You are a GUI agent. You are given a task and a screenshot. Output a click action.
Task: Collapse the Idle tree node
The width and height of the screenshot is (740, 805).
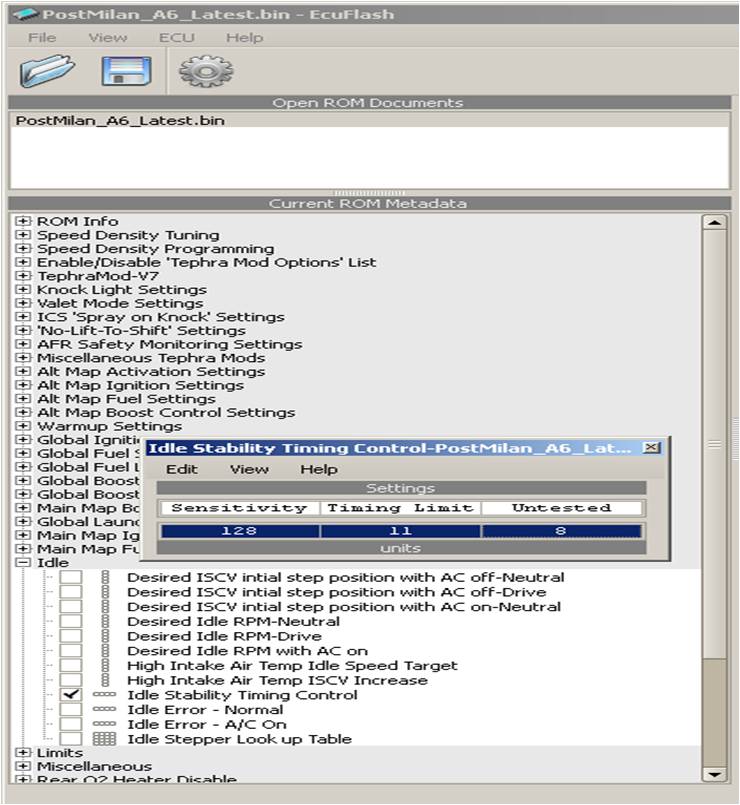[x=23, y=563]
